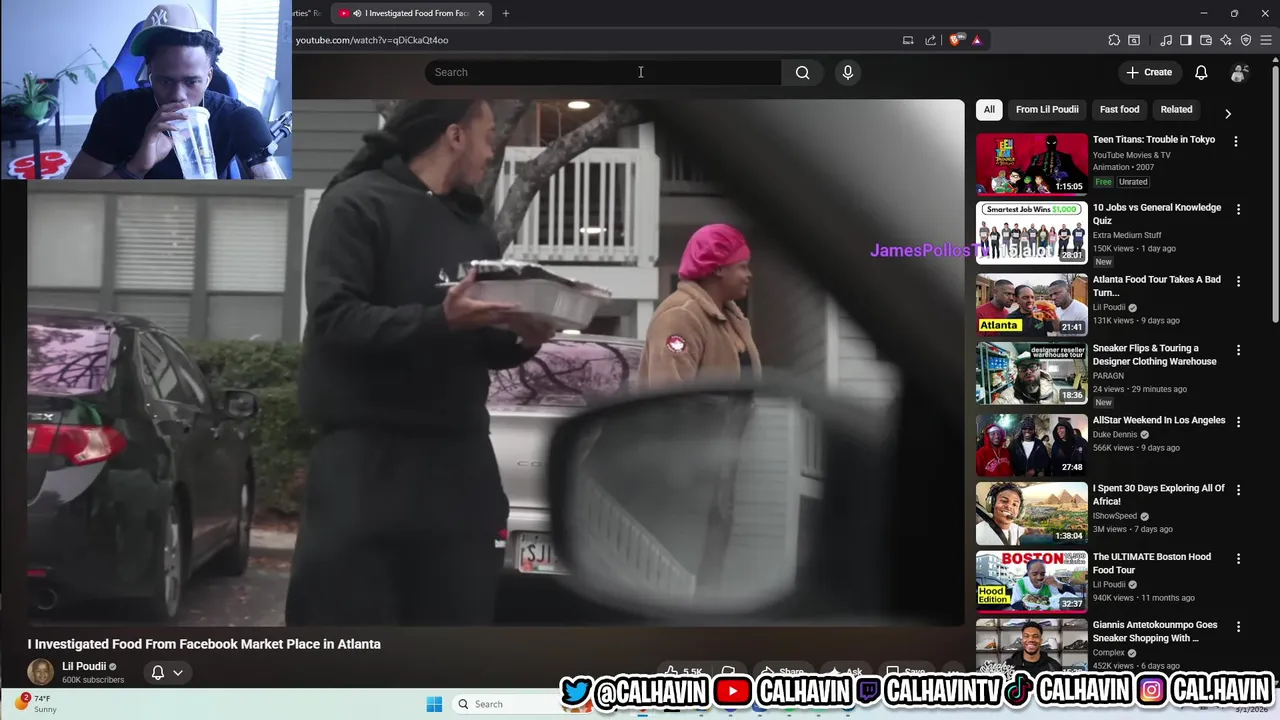Click the Teen Titans movie thumbnail
Image resolution: width=1280 pixels, height=720 pixels.
pos(1031,164)
